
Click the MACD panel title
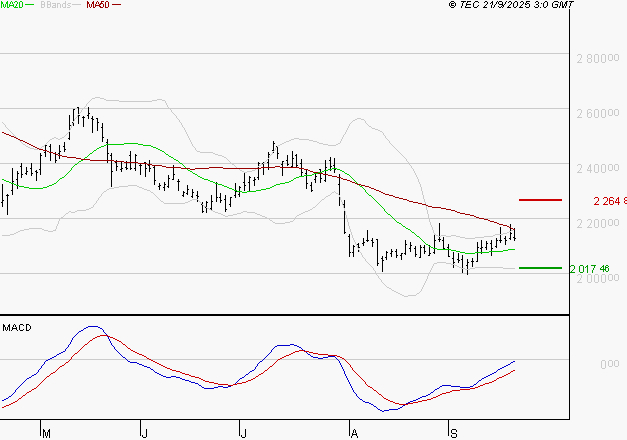point(16,327)
